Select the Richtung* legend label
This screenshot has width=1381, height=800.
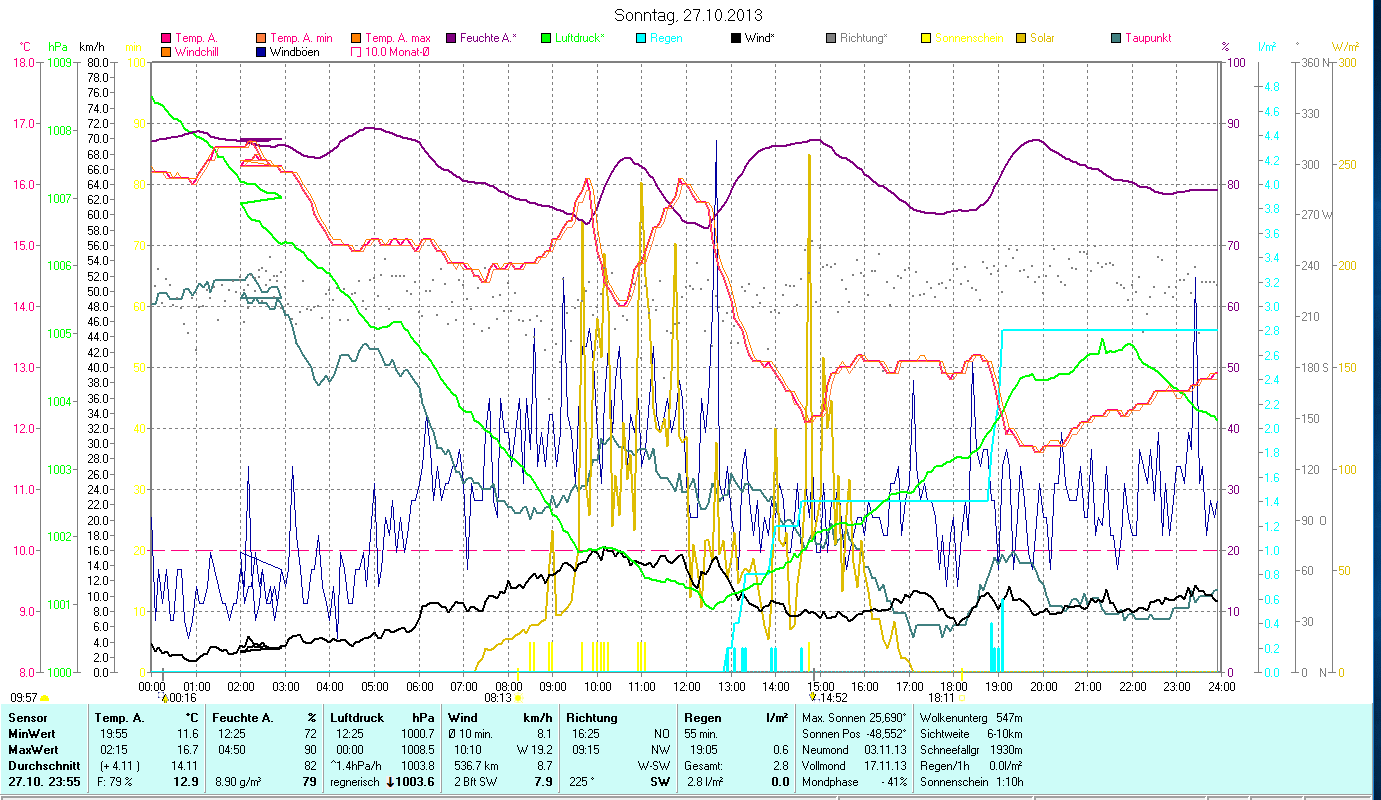[864, 38]
